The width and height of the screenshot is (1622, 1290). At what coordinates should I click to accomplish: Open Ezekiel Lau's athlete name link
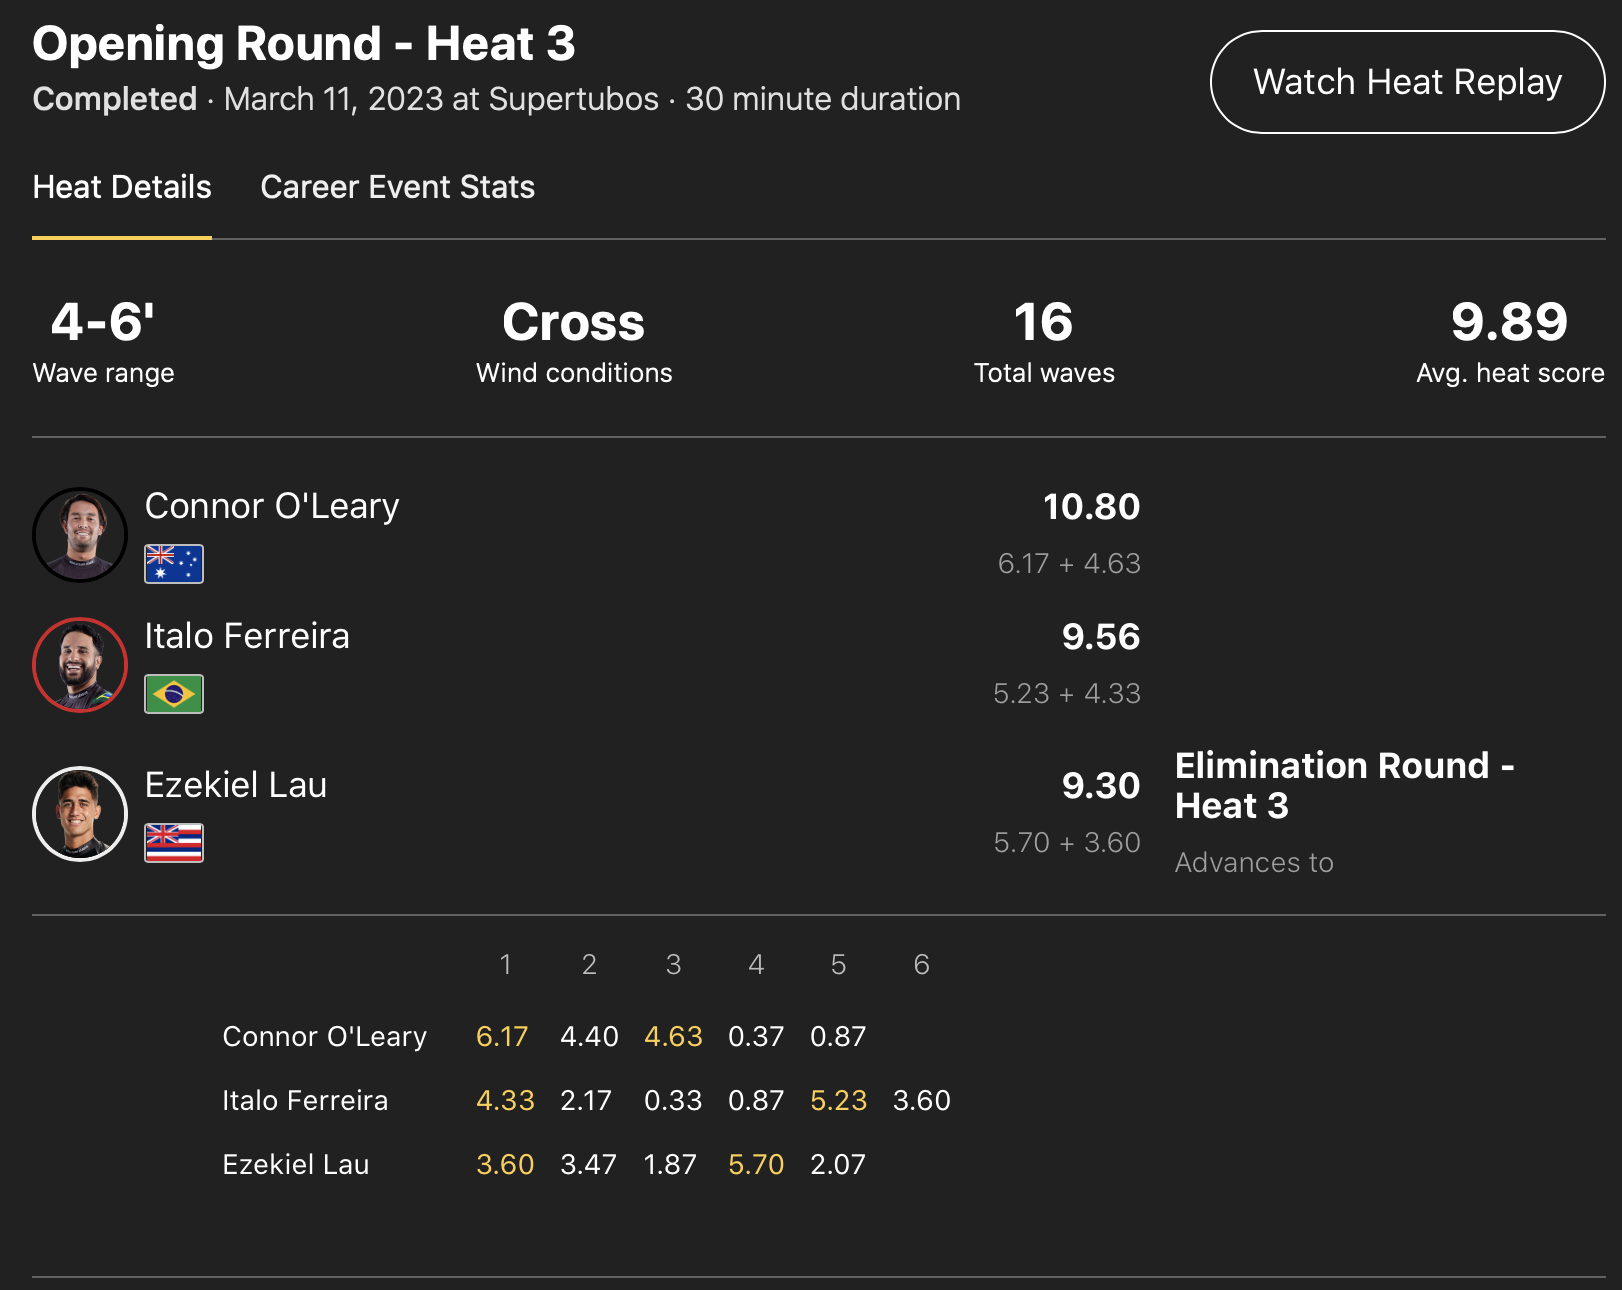(236, 785)
